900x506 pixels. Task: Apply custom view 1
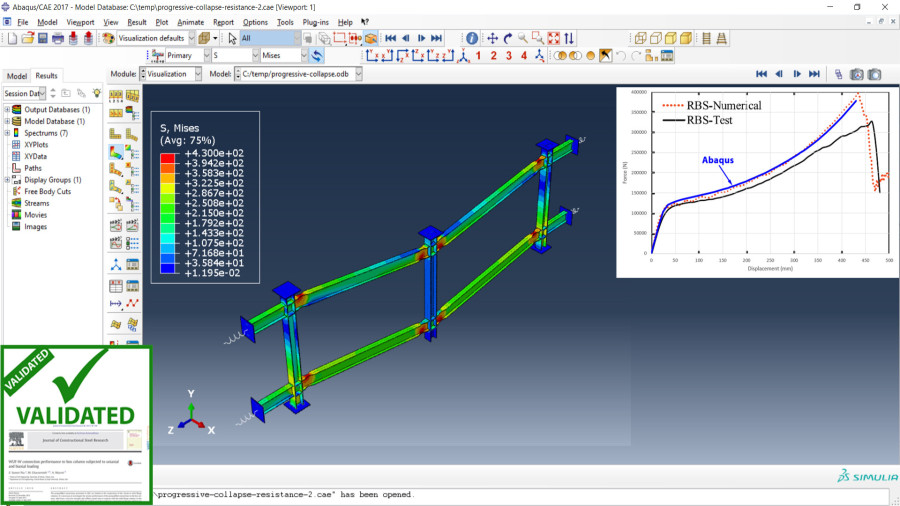tap(478, 56)
